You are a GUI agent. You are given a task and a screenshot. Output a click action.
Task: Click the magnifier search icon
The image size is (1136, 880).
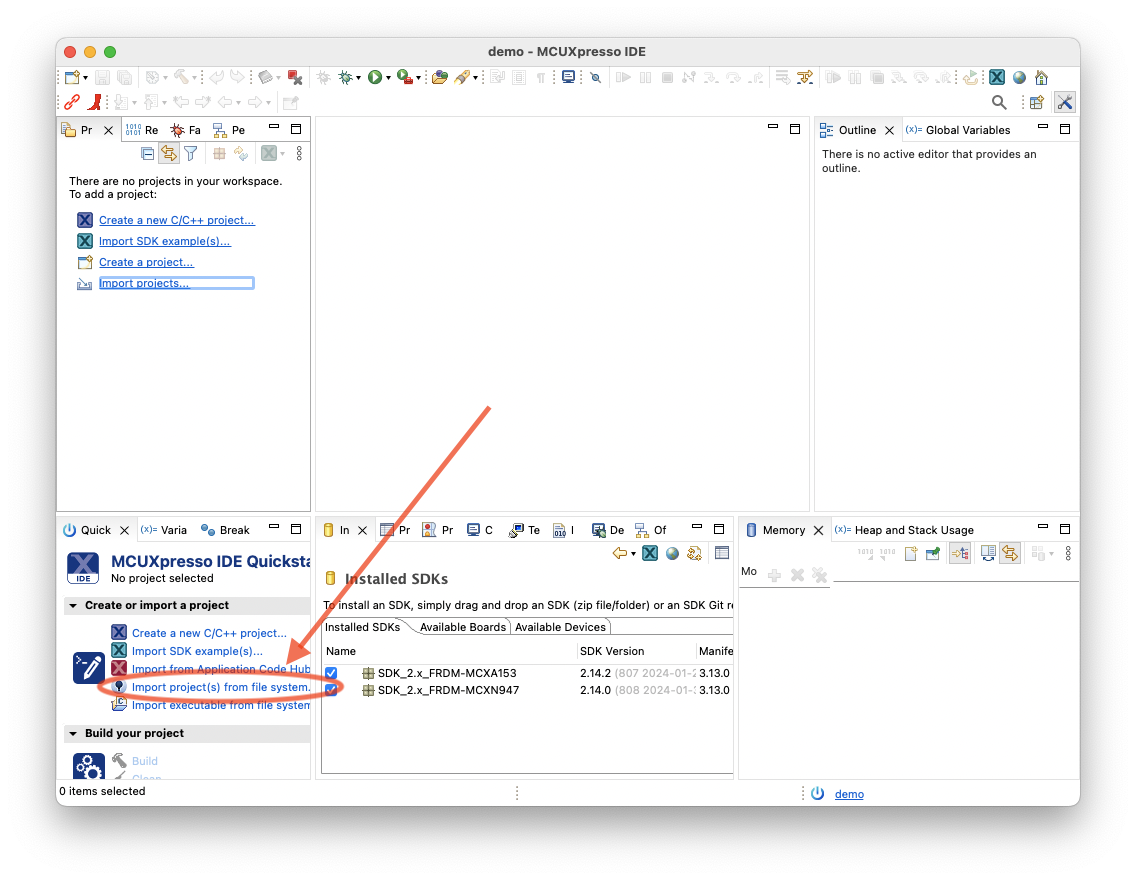(x=999, y=102)
